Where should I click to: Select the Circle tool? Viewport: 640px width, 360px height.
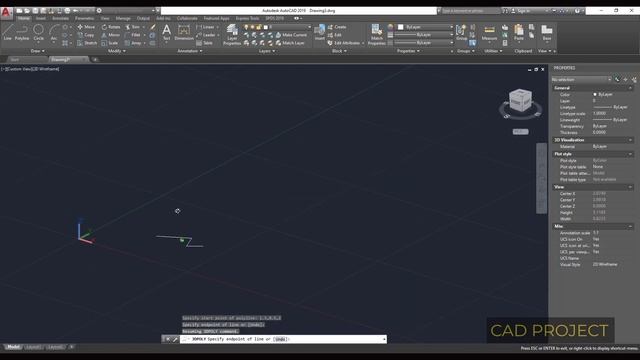click(38, 32)
